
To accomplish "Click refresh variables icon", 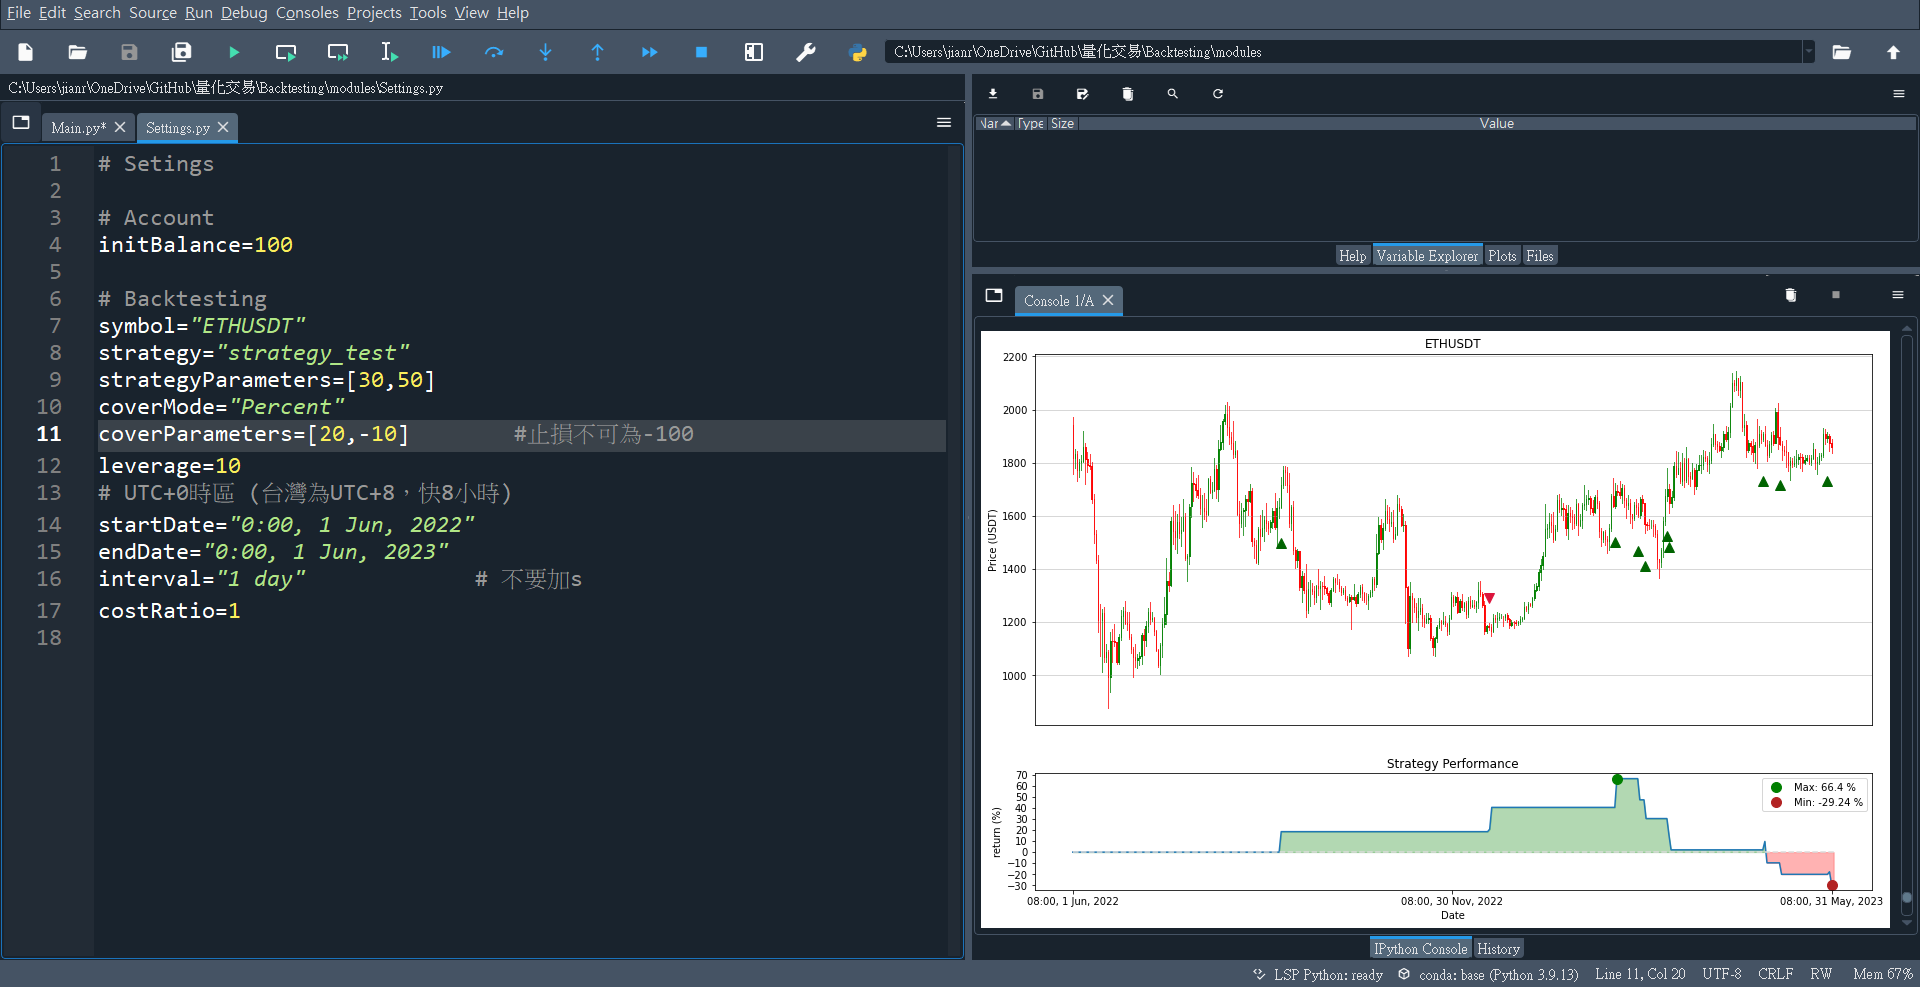I will (x=1218, y=94).
